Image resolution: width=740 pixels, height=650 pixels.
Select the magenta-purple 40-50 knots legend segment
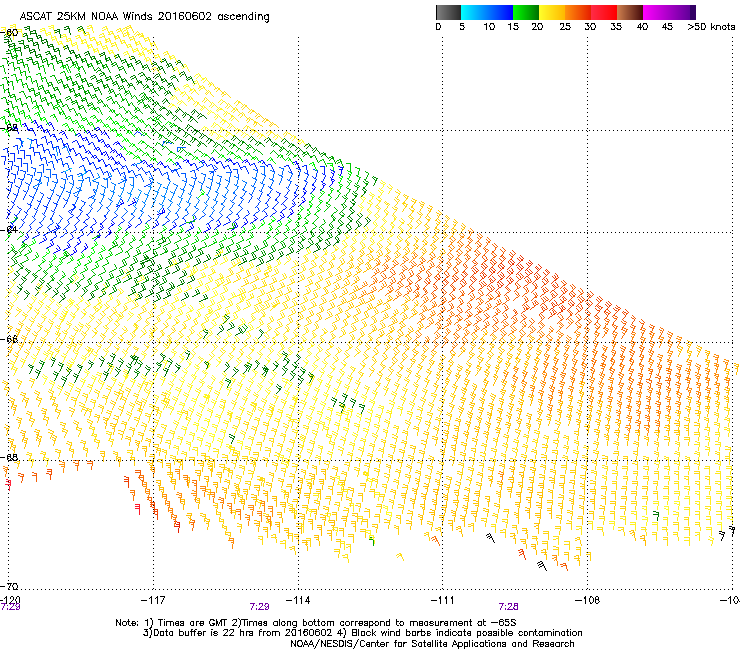pos(669,12)
